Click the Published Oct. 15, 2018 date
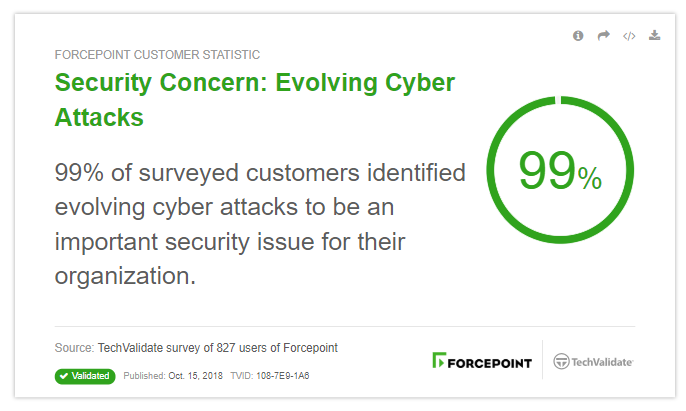The height and width of the screenshot is (411, 686). coord(173,376)
